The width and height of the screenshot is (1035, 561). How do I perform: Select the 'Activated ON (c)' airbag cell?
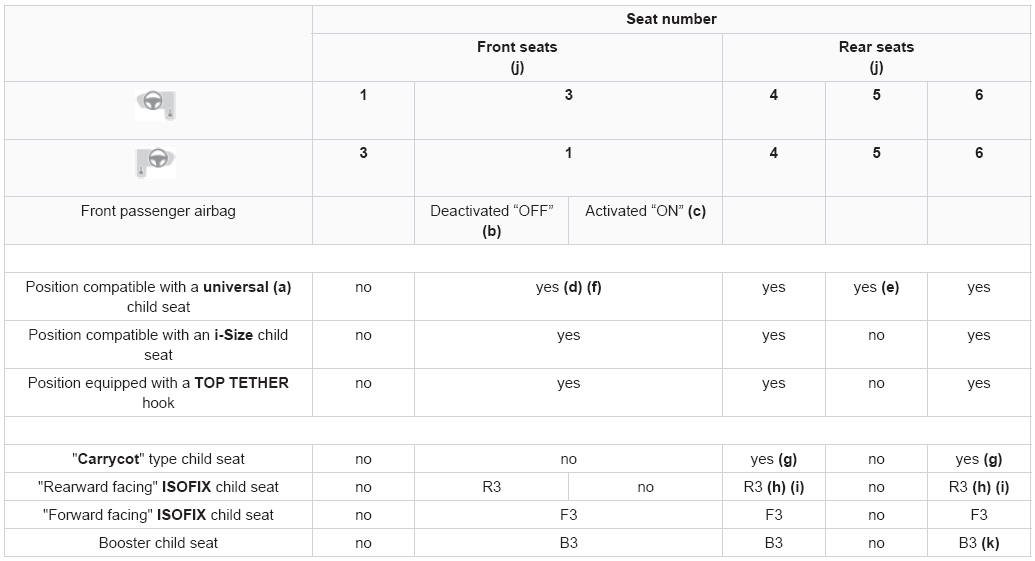click(646, 220)
